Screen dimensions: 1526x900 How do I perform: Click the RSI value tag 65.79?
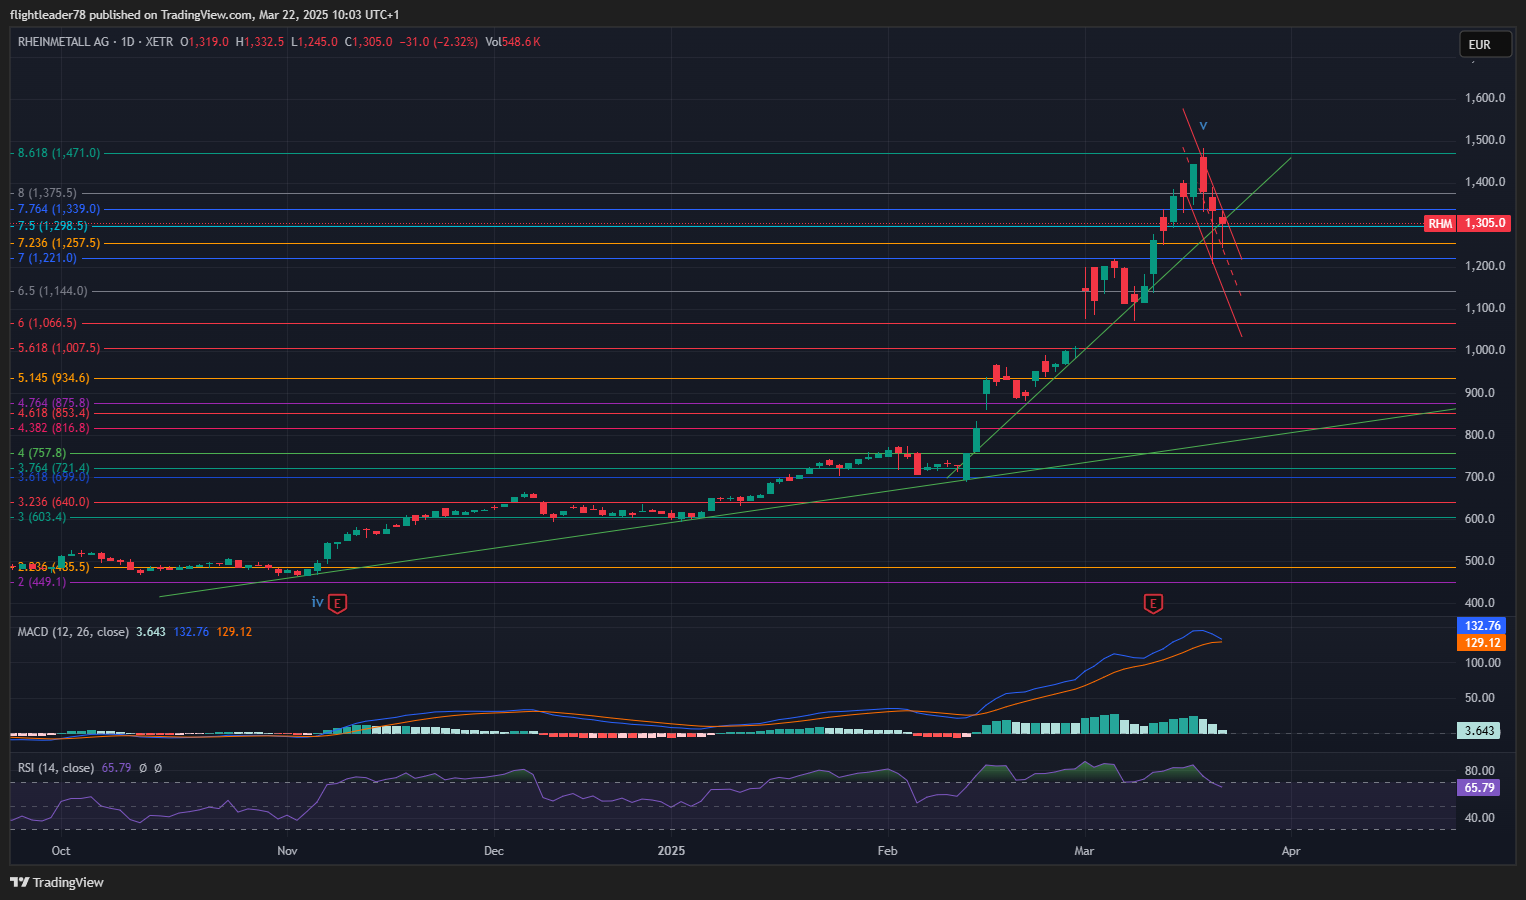point(1479,788)
